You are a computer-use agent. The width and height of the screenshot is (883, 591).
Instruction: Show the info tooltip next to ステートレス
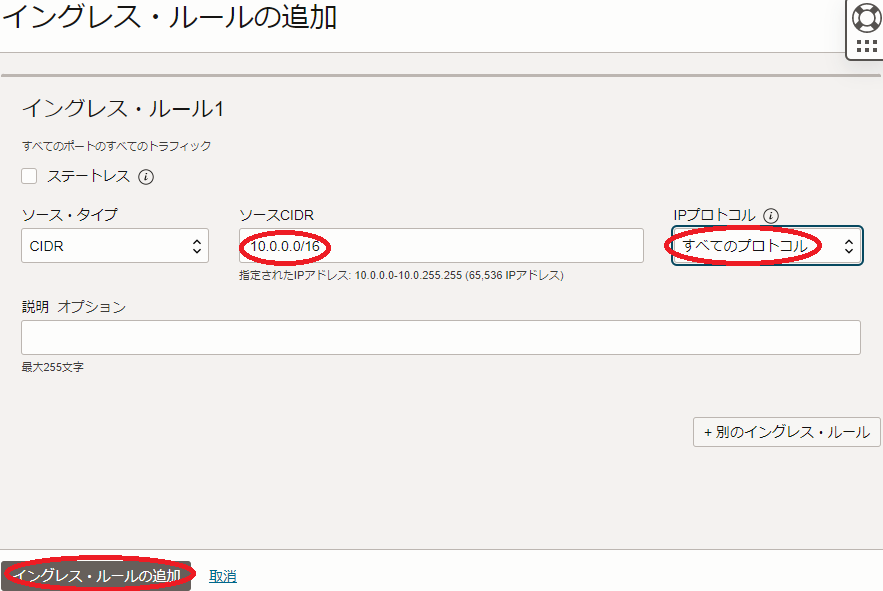(x=146, y=177)
